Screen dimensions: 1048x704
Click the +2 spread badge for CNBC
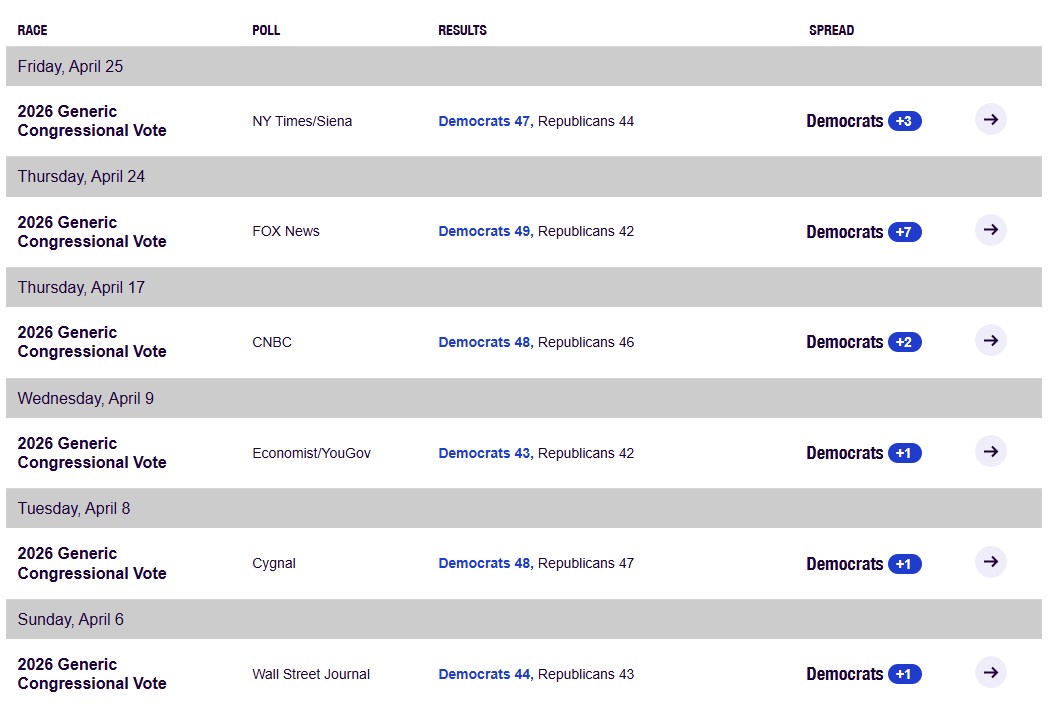pyautogui.click(x=904, y=342)
